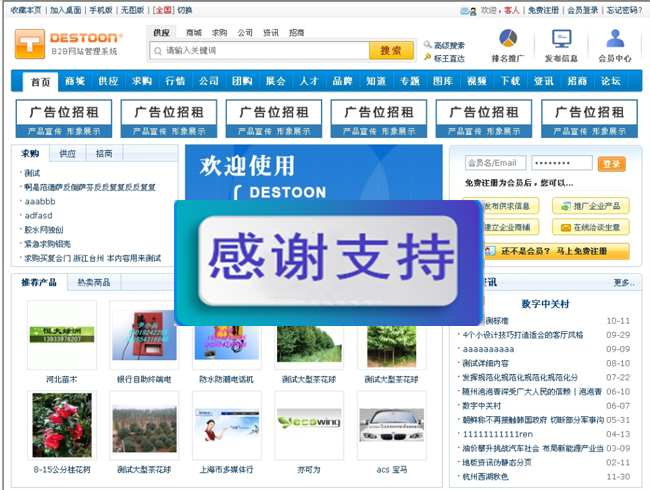Viewport: 650px width, 490px height.
Task: Click 收藏本页 top link
Action: (26, 10)
